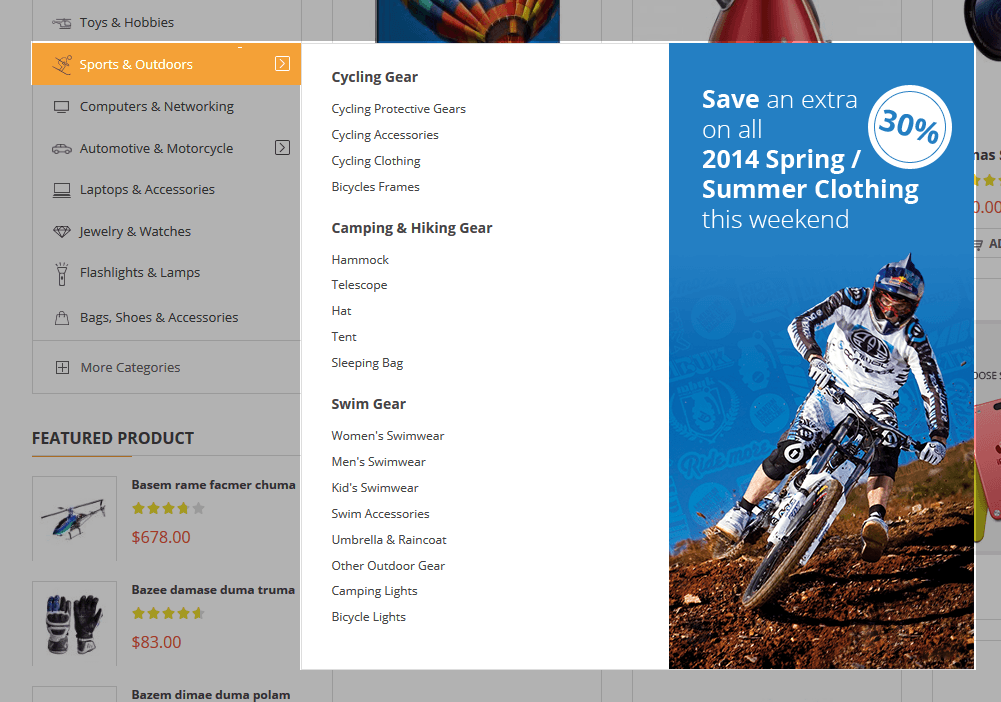Click the hot air balloon product image
This screenshot has height=702, width=1001.
468,21
